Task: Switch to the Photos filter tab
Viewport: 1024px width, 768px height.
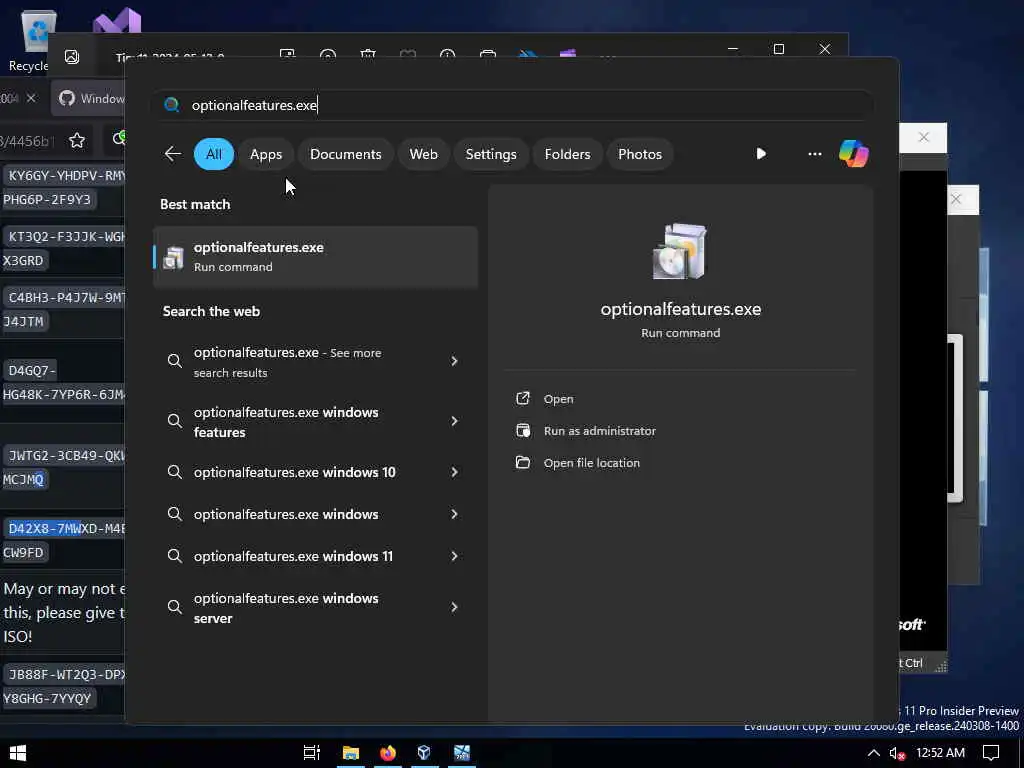Action: click(640, 154)
